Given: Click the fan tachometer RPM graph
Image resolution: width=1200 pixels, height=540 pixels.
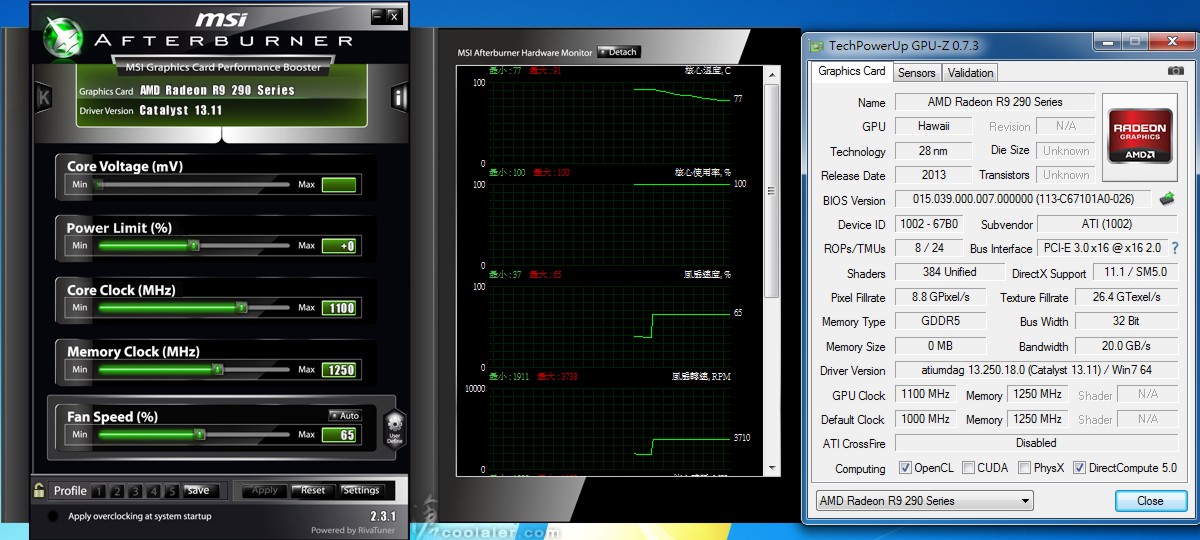Looking at the screenshot, I should pos(610,428).
